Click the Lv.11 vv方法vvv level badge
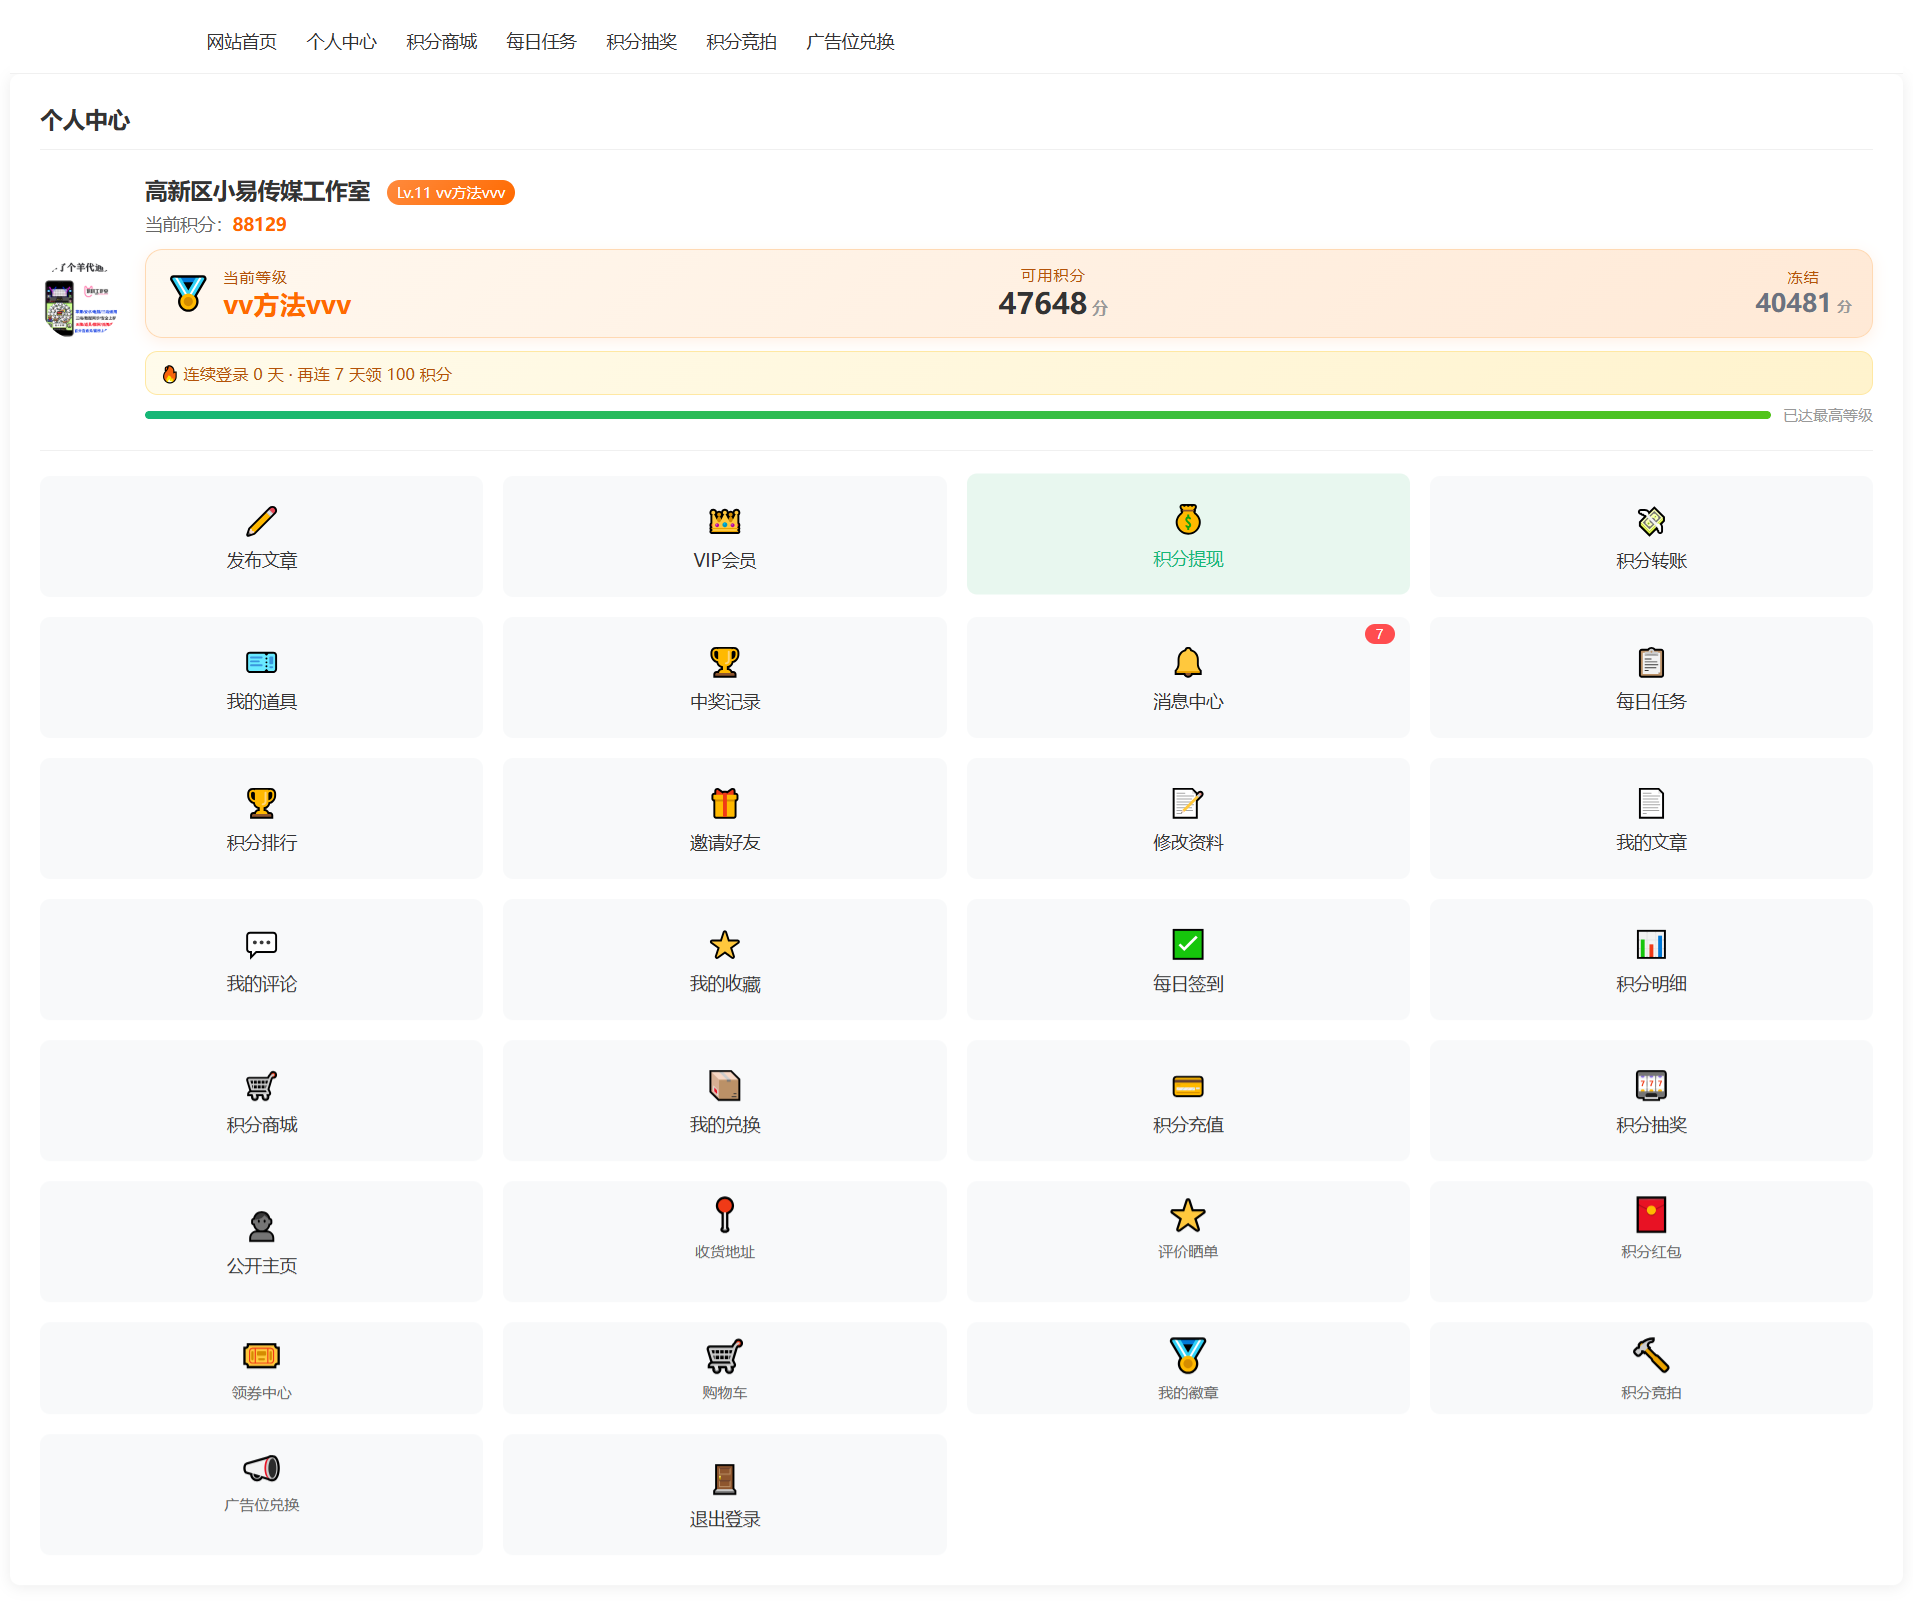The height and width of the screenshot is (1610, 1913). tap(450, 192)
